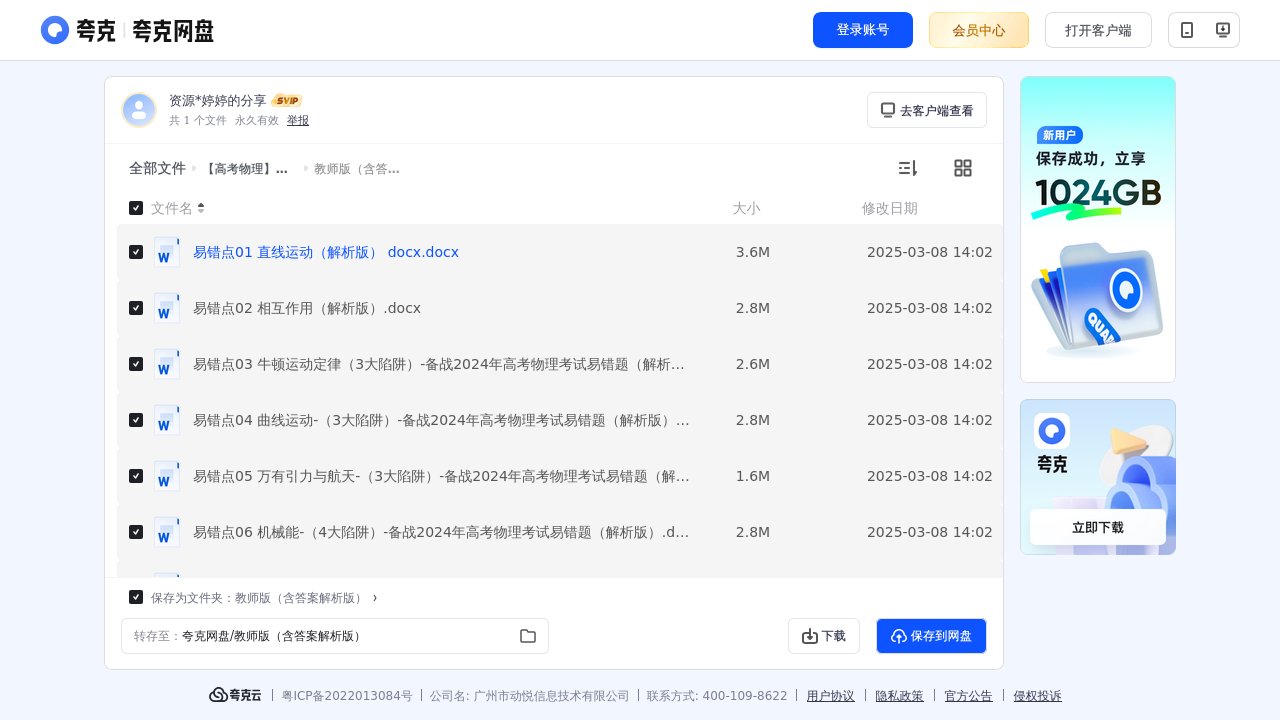Screen dimensions: 1280x720
Task: Click the 举报 link
Action: (x=298, y=120)
